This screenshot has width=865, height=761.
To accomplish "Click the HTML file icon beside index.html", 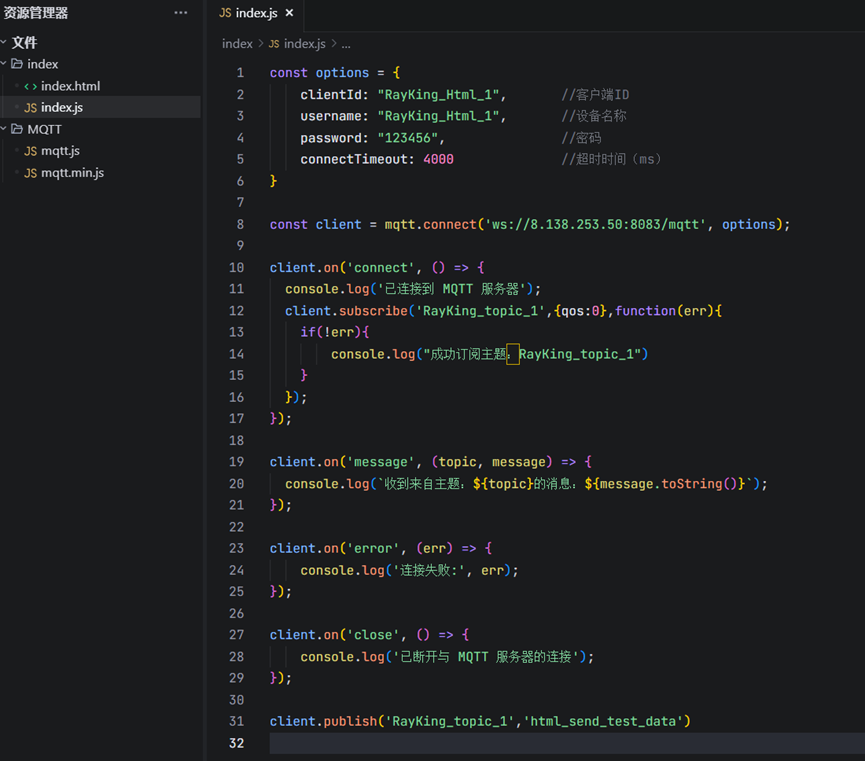I will [x=31, y=86].
